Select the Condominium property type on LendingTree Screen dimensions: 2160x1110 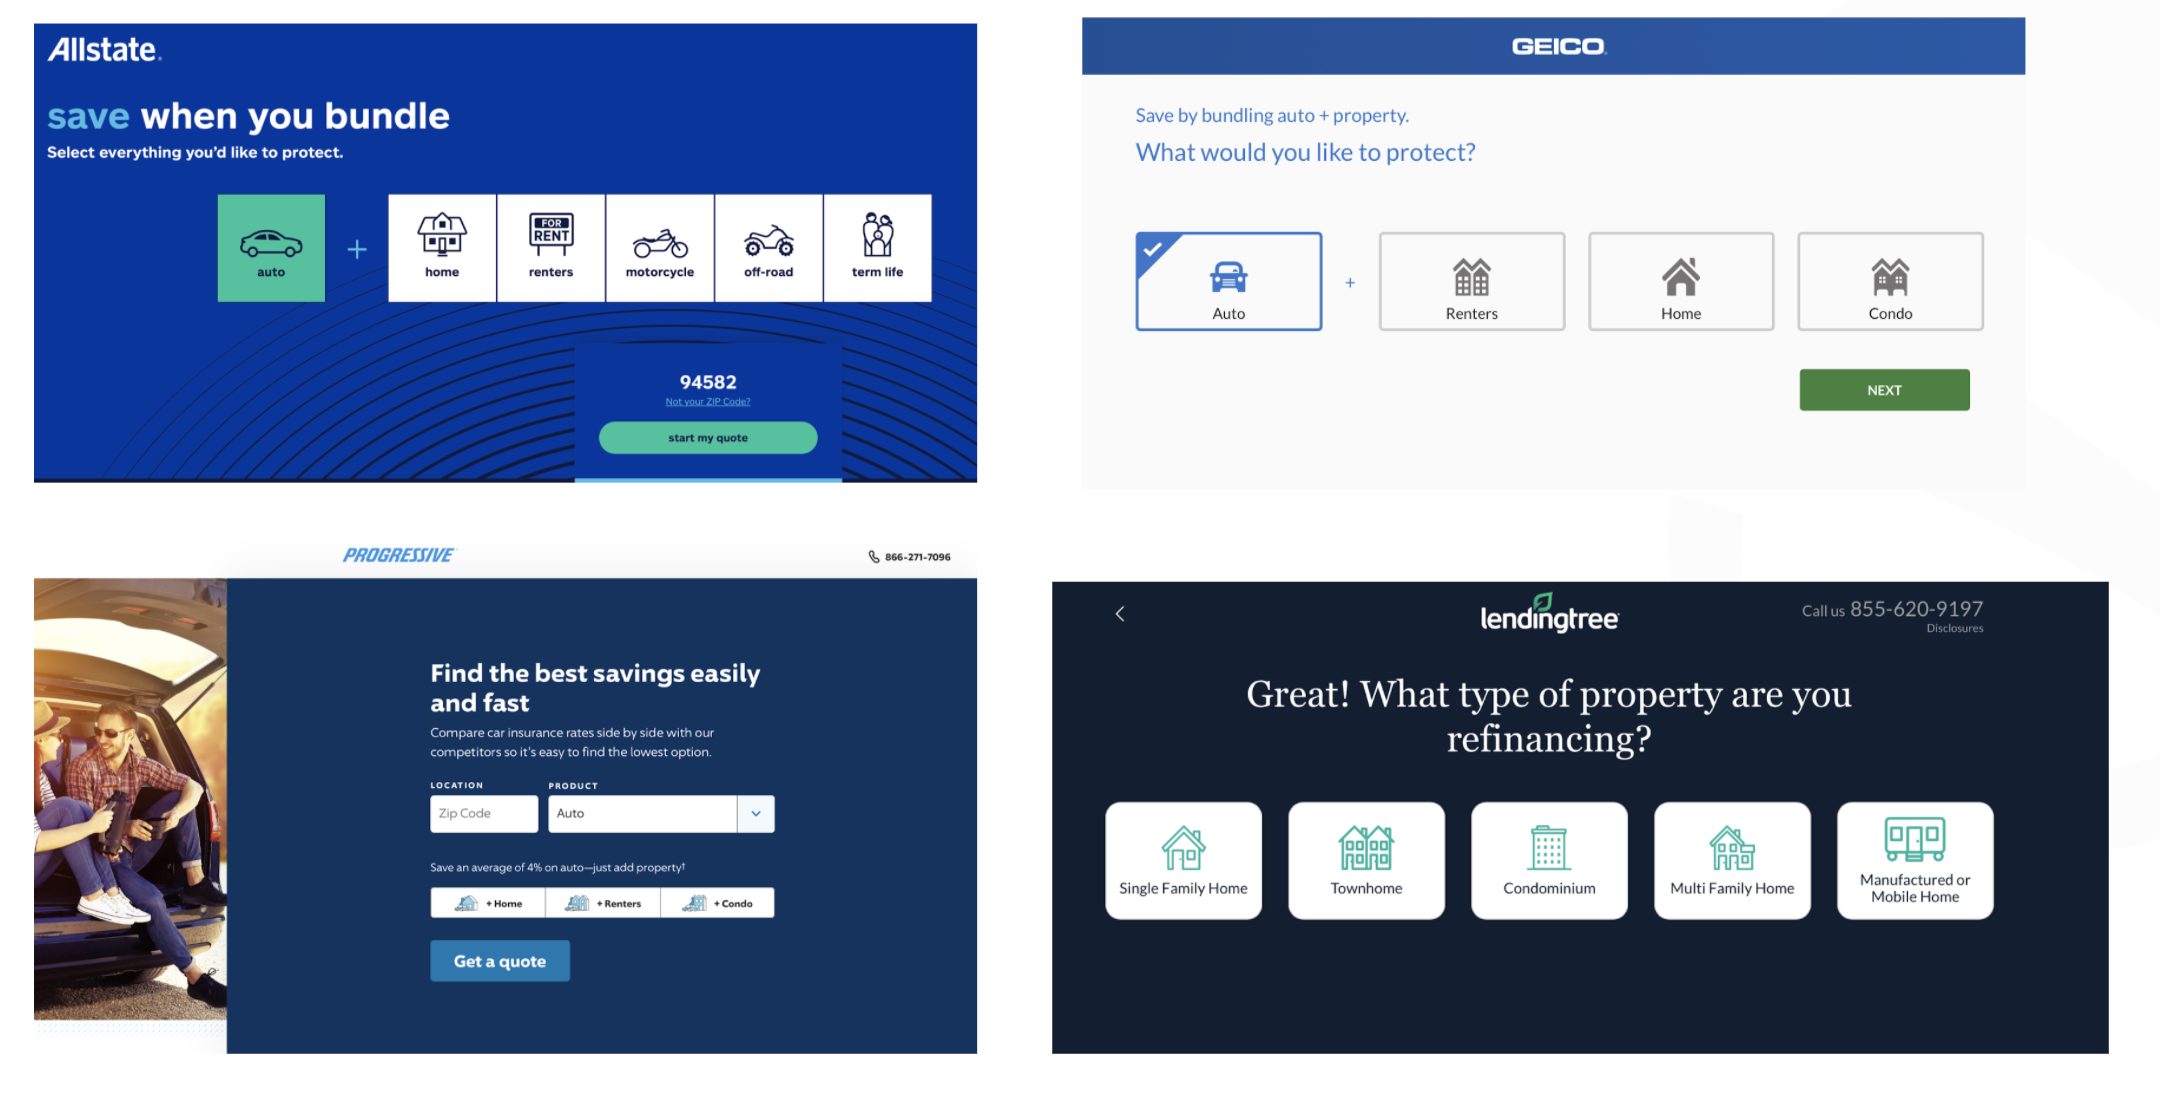[1547, 857]
